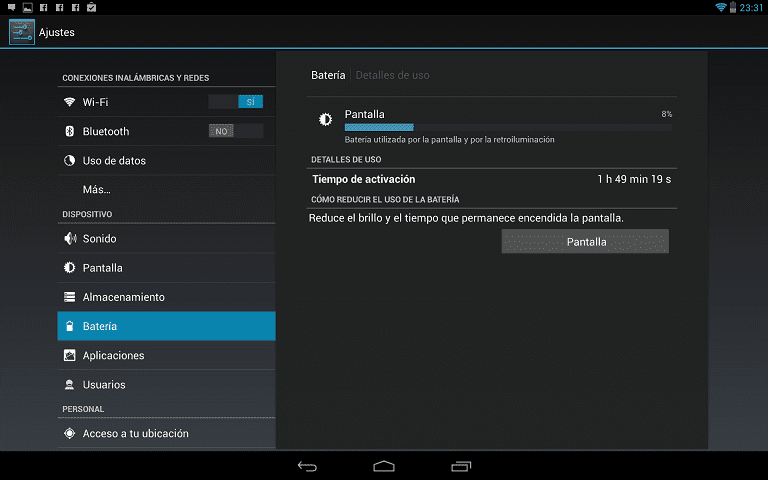Viewport: 768px width, 480px height.
Task: Open the image notification icon in status bar
Action: coord(27,7)
